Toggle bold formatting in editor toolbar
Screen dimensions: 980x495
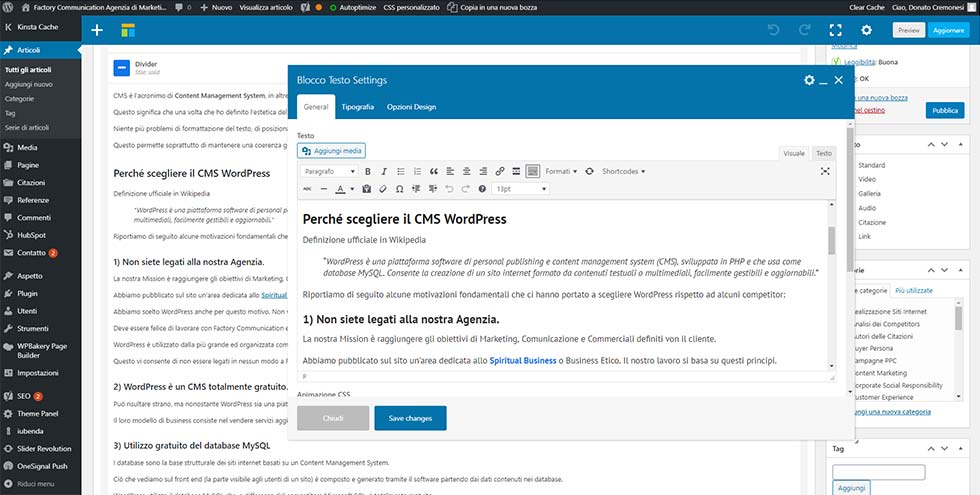click(x=368, y=171)
